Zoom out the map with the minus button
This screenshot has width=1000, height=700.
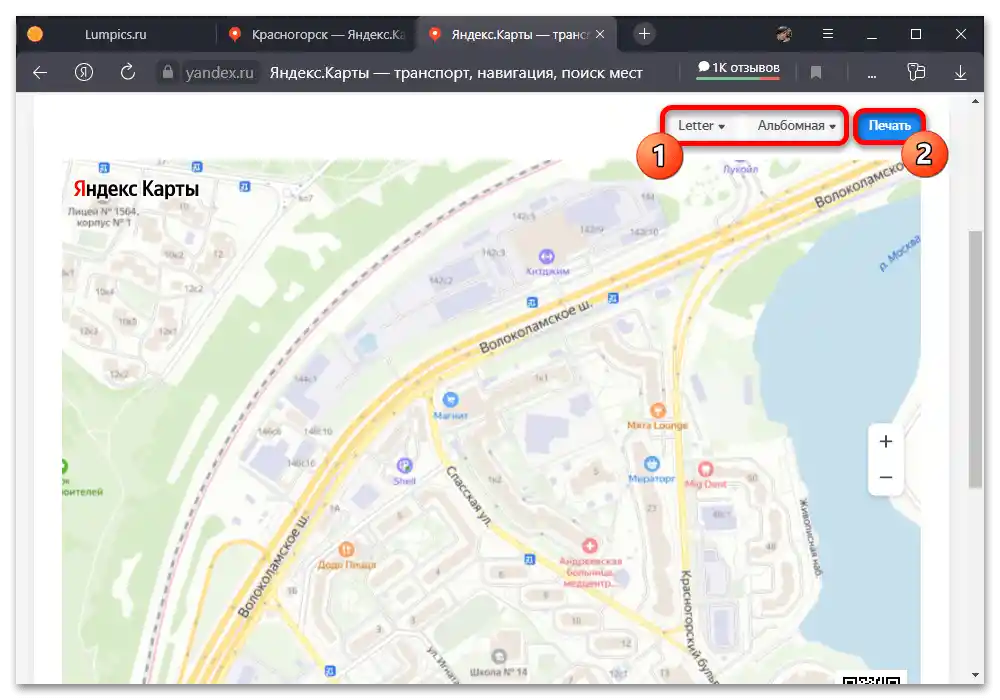[x=886, y=477]
